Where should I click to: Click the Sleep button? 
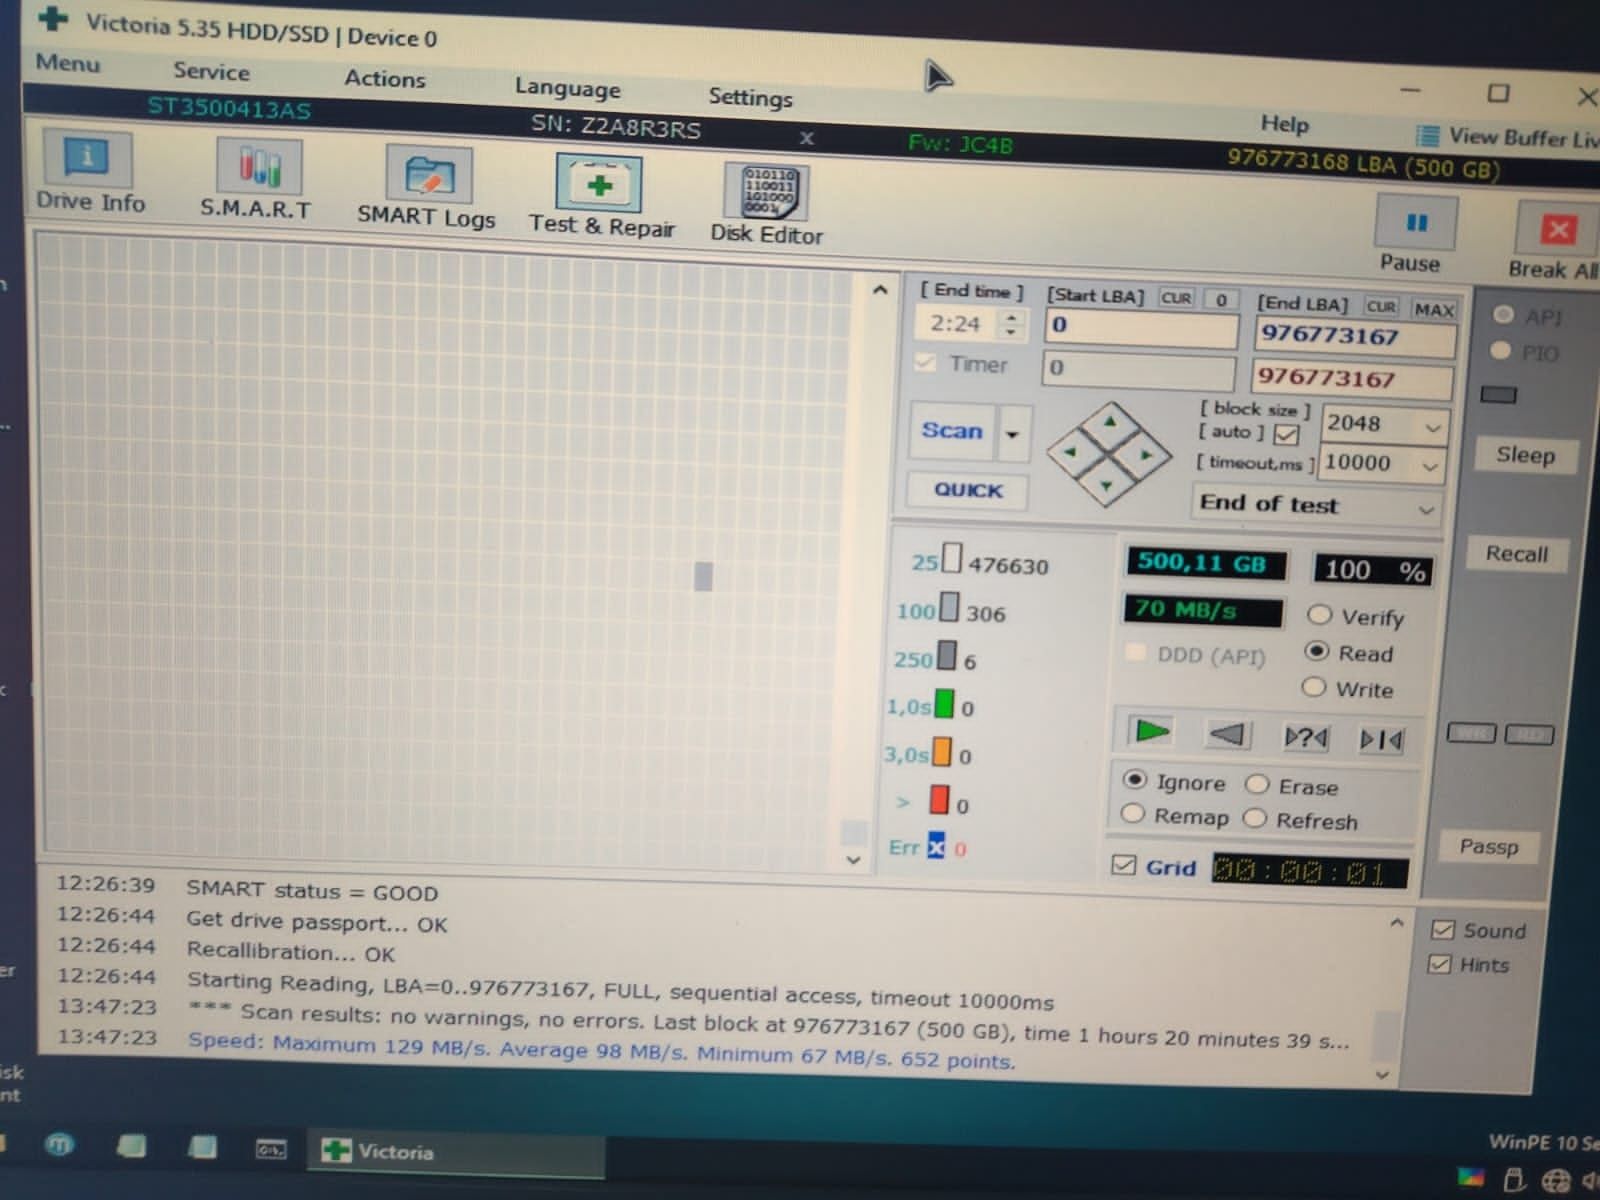[x=1525, y=455]
